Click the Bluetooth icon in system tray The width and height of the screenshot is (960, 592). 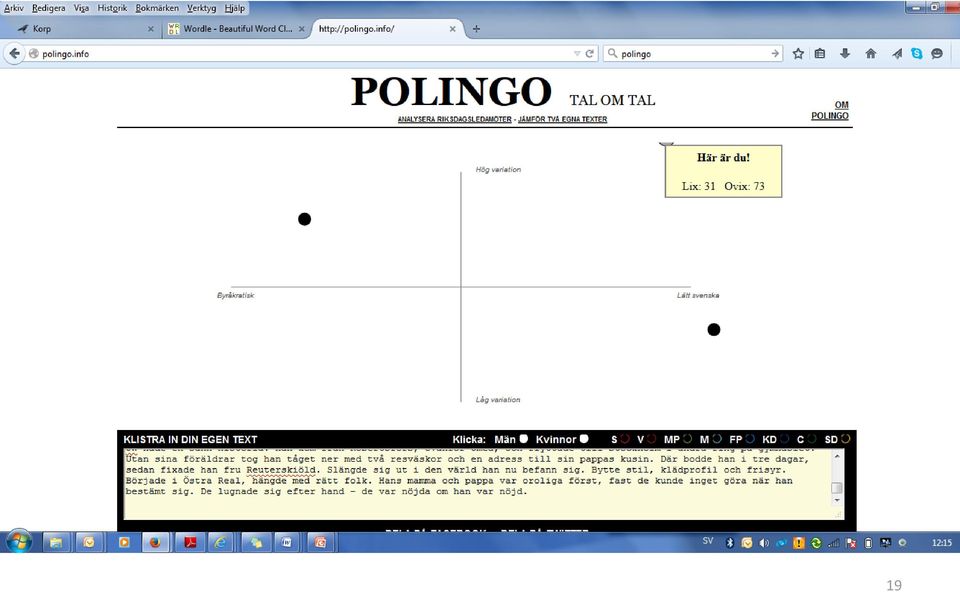pyautogui.click(x=729, y=542)
